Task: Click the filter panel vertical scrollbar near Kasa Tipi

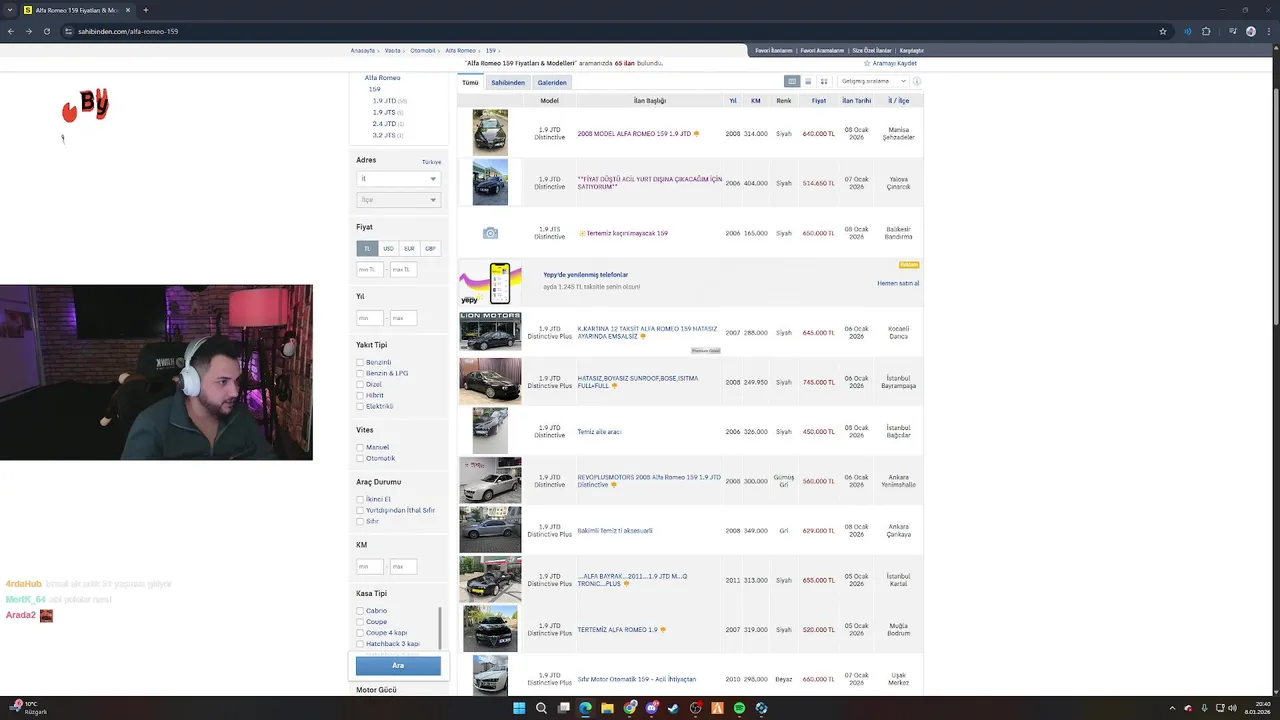Action: 439,627
